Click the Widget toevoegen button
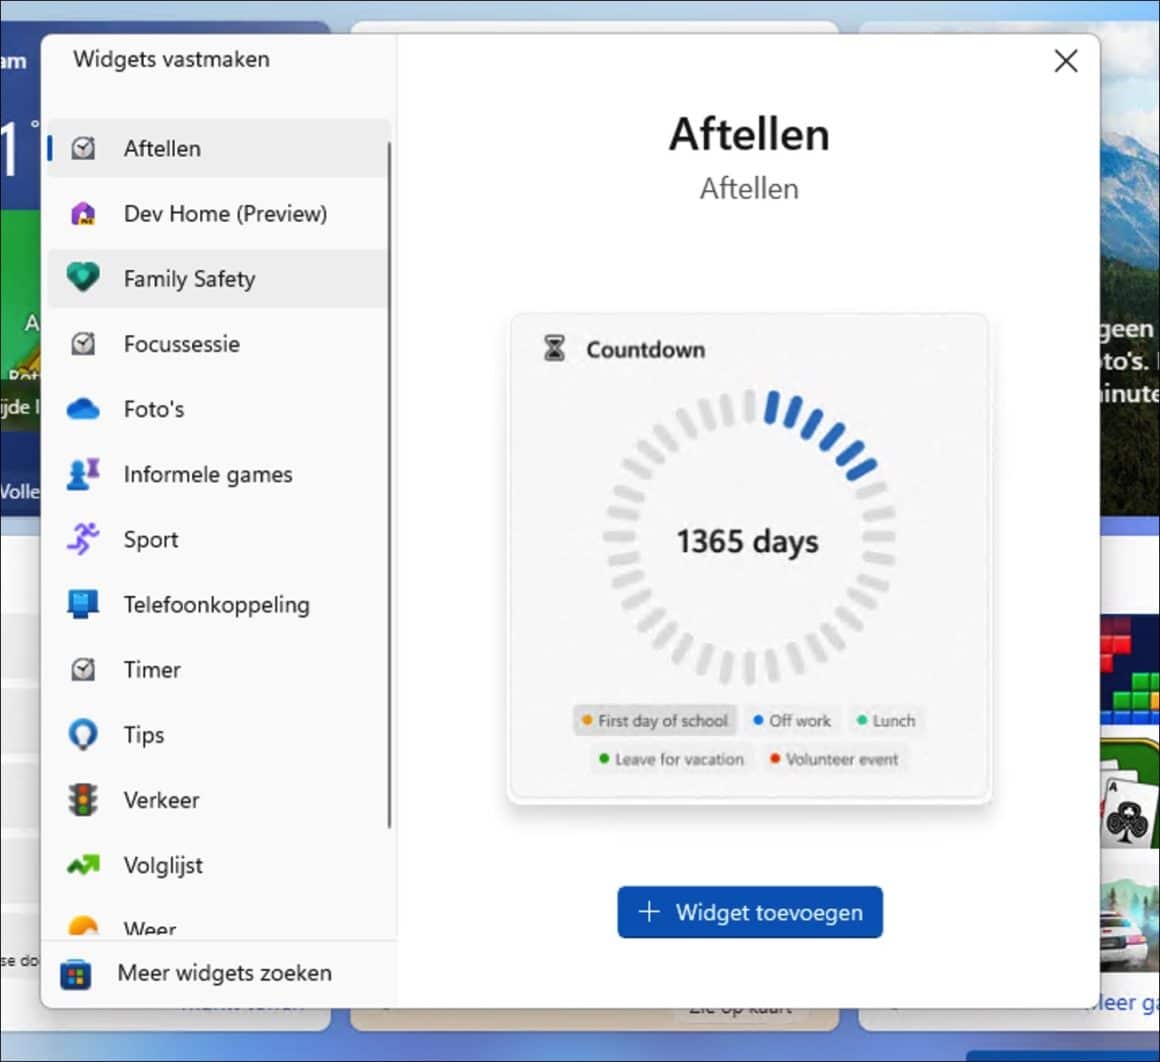Viewport: 1160px width, 1062px height. pos(750,912)
